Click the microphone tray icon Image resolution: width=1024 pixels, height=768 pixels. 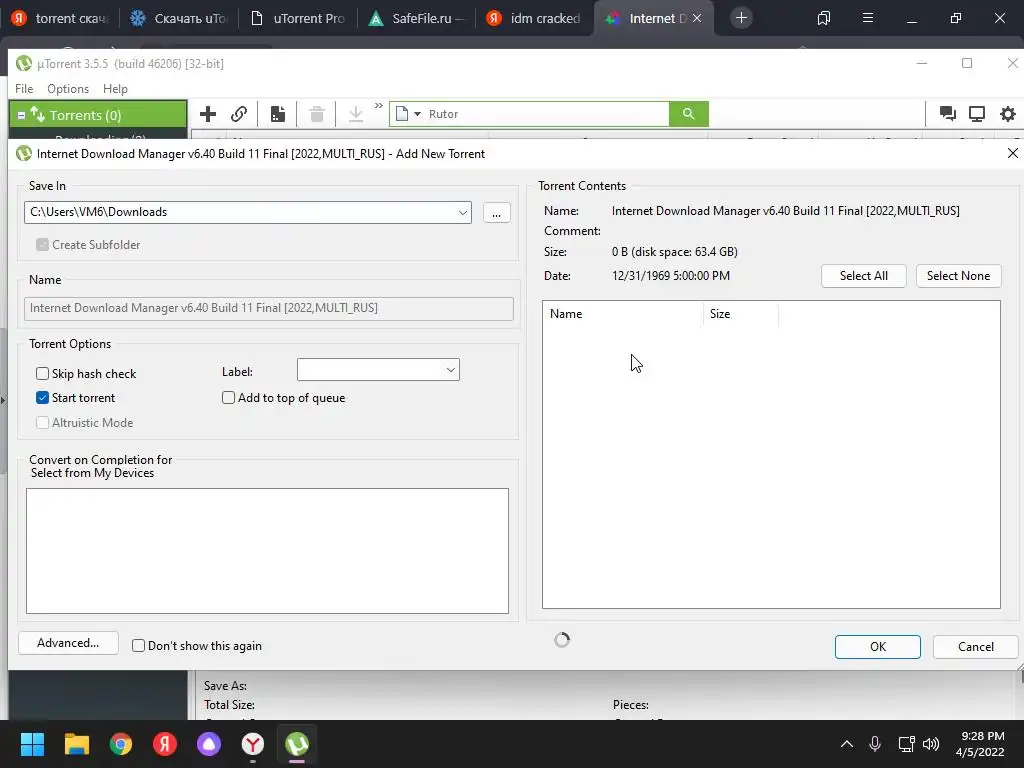coord(875,744)
